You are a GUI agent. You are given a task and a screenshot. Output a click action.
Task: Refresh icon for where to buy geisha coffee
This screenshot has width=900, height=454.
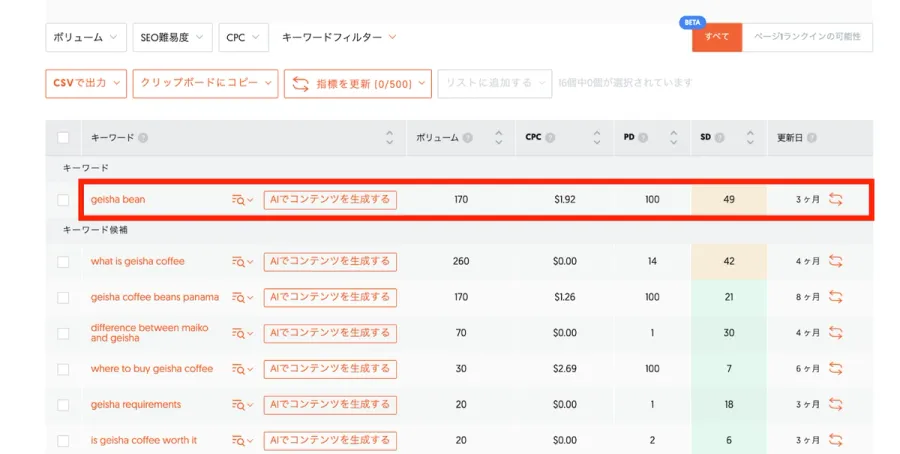836,368
